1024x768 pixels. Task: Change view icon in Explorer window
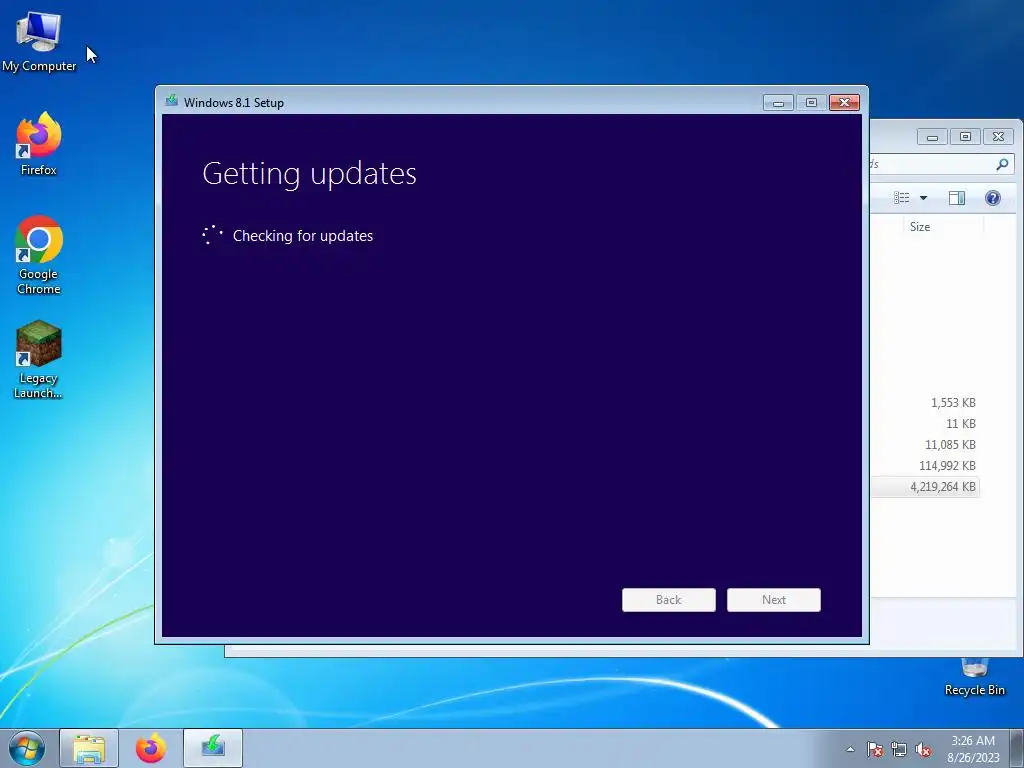pyautogui.click(x=902, y=198)
